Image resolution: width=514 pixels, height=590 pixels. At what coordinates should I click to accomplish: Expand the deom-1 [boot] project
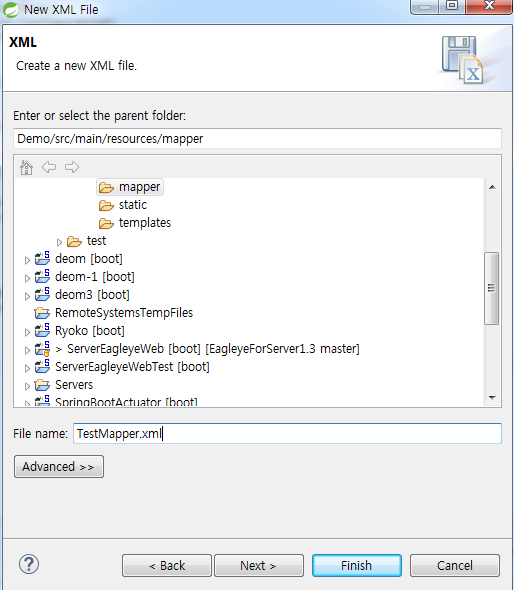tap(27, 278)
